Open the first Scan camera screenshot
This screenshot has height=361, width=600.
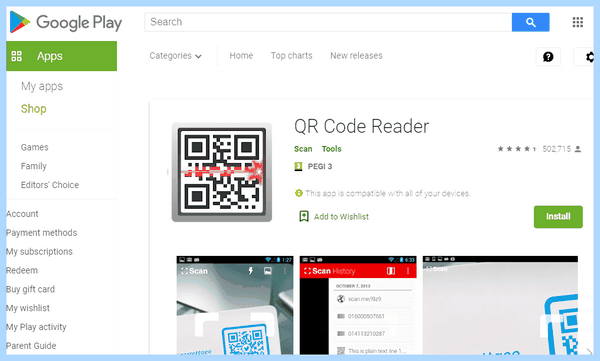click(235, 305)
